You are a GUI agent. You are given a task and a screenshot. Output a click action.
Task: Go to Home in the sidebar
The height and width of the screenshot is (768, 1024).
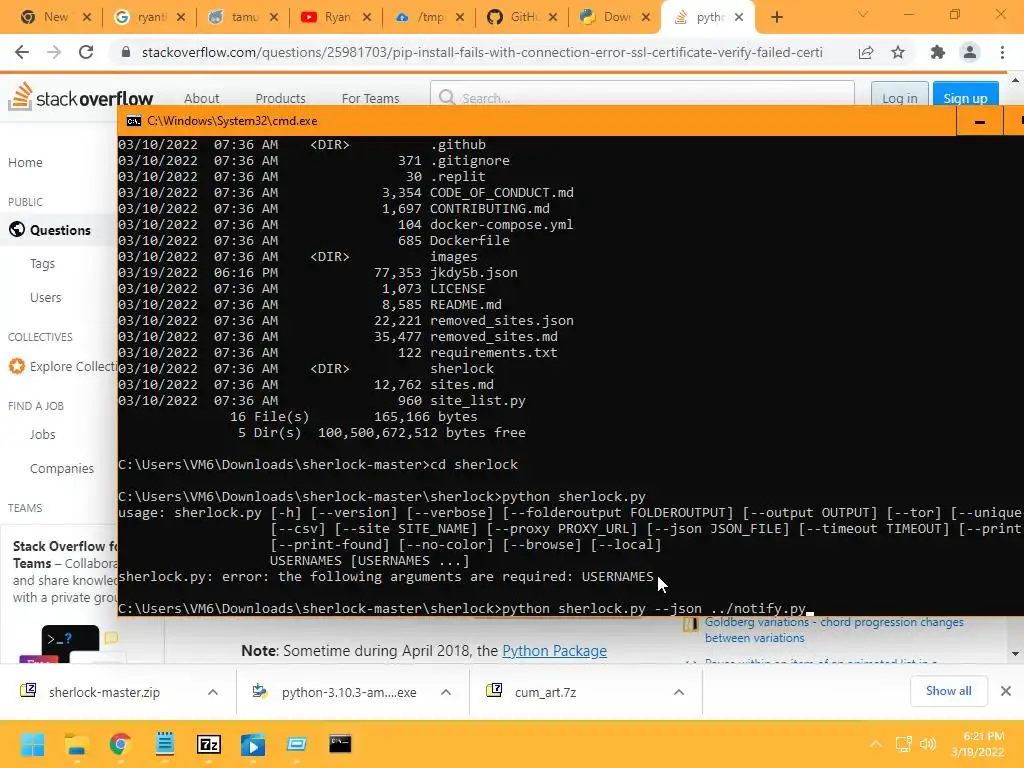coord(25,163)
